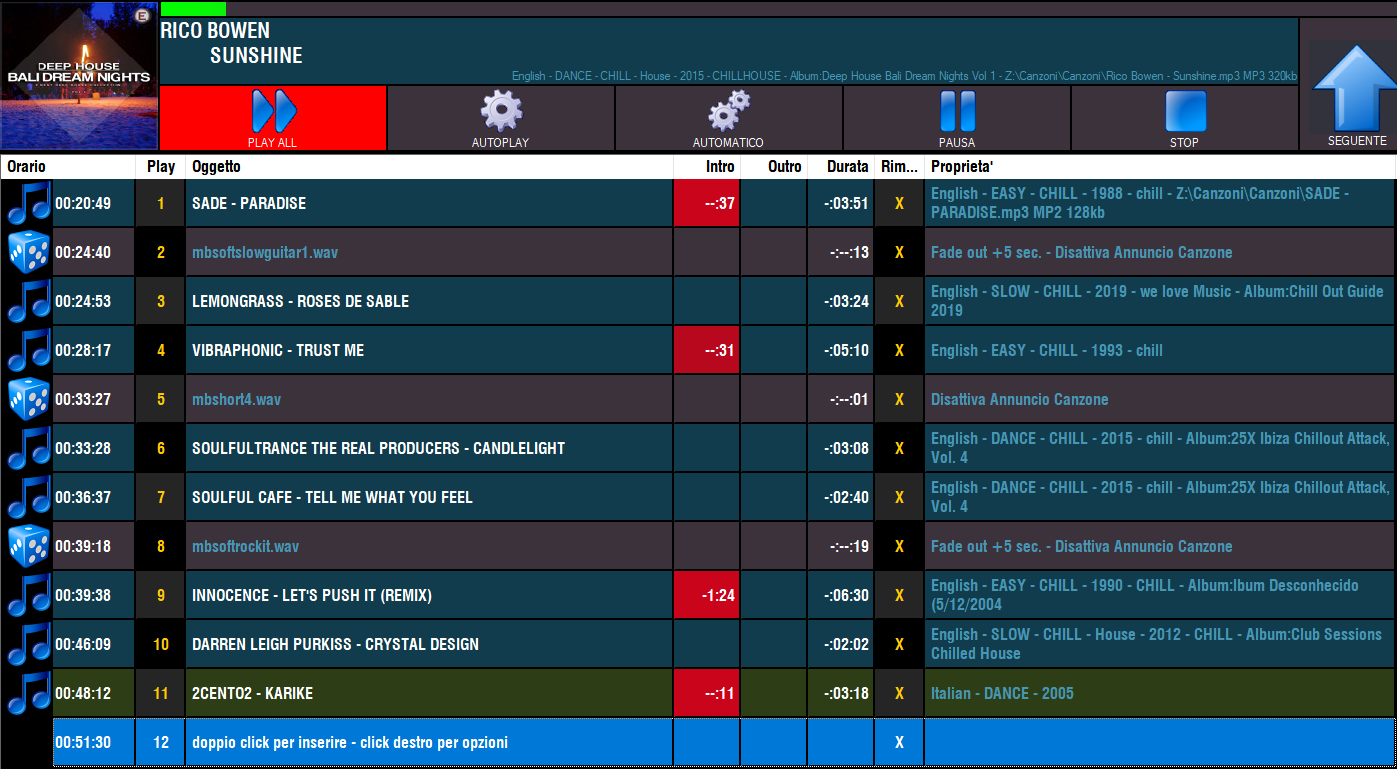This screenshot has width=1397, height=769.
Task: Click red intro cell --:11 for 2CENTO2
Action: click(x=706, y=693)
